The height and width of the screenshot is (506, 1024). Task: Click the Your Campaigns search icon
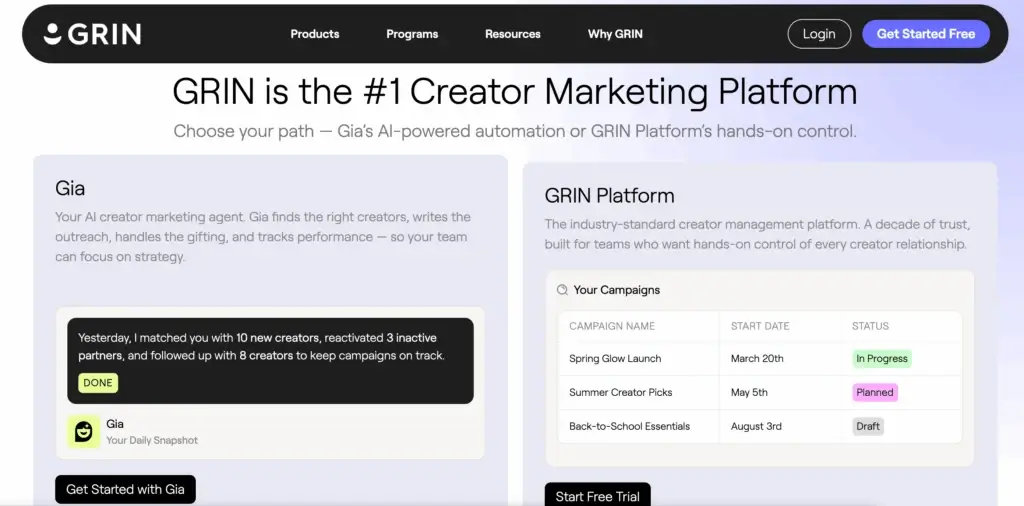point(562,290)
